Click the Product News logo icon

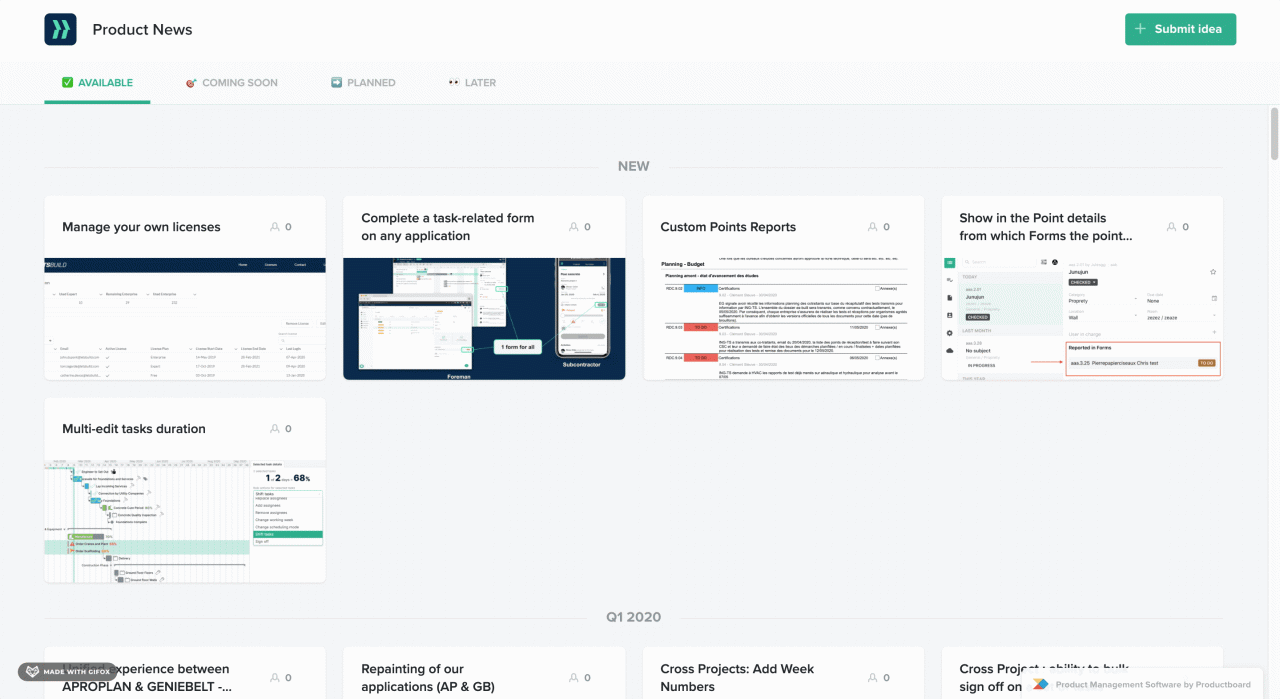(x=60, y=30)
